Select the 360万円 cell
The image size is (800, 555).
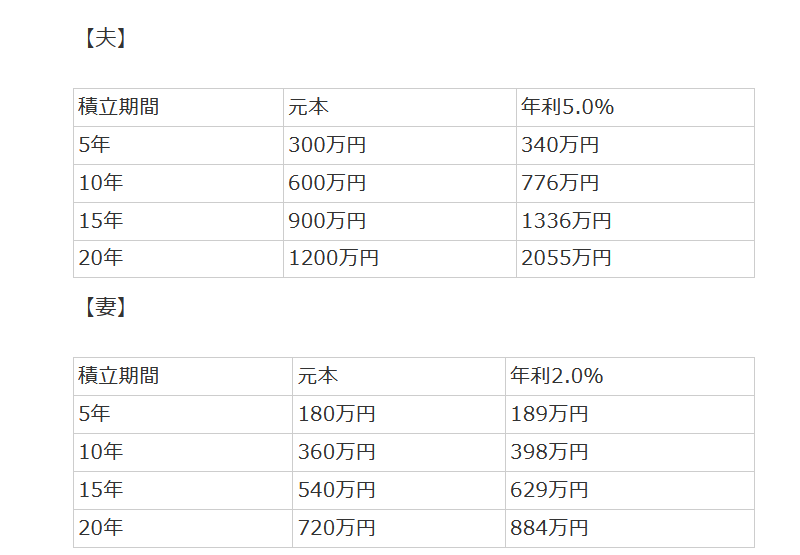pyautogui.click(x=337, y=452)
